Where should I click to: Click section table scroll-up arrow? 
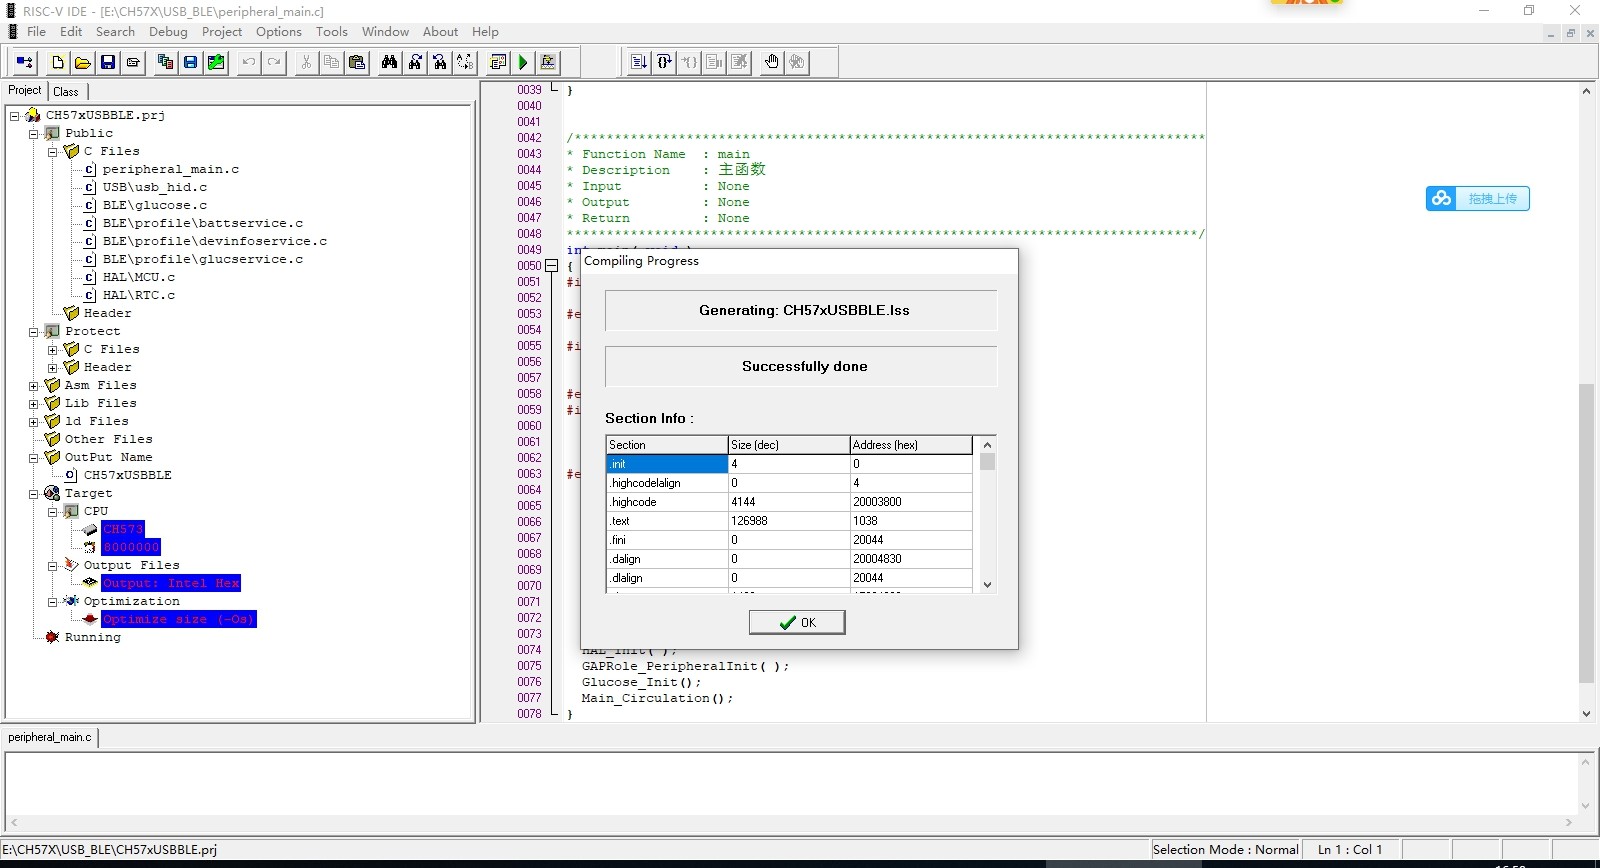(x=987, y=444)
